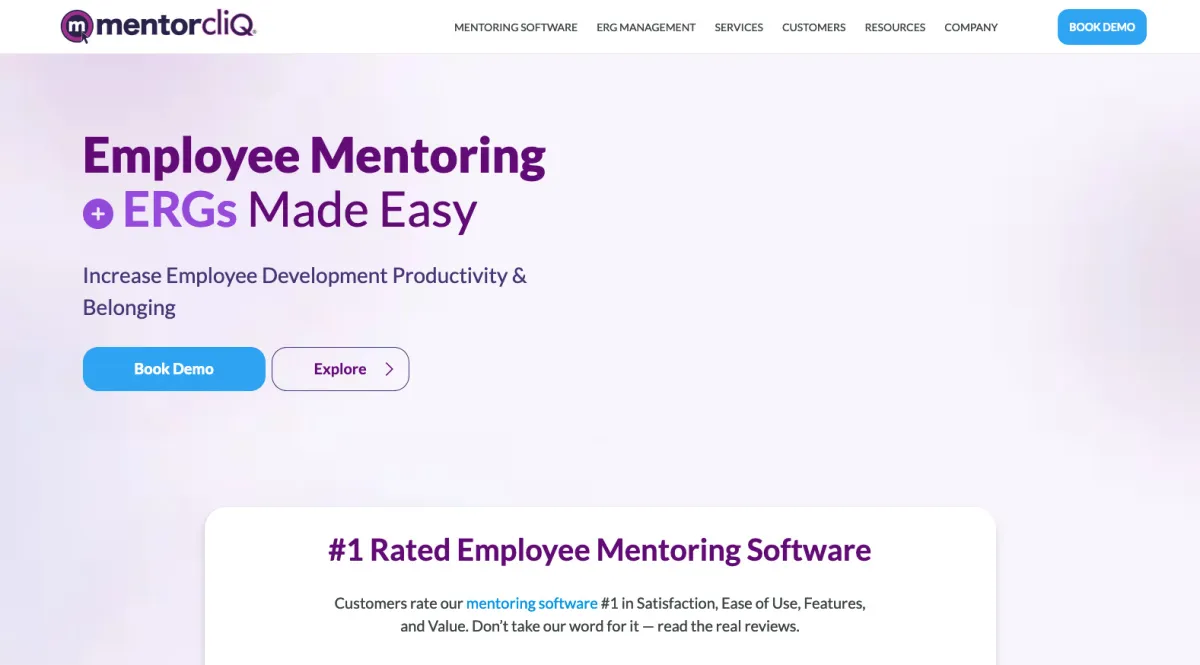Click the #1 Rated Employee Mentoring Software heading
The width and height of the screenshot is (1200, 665).
point(600,550)
